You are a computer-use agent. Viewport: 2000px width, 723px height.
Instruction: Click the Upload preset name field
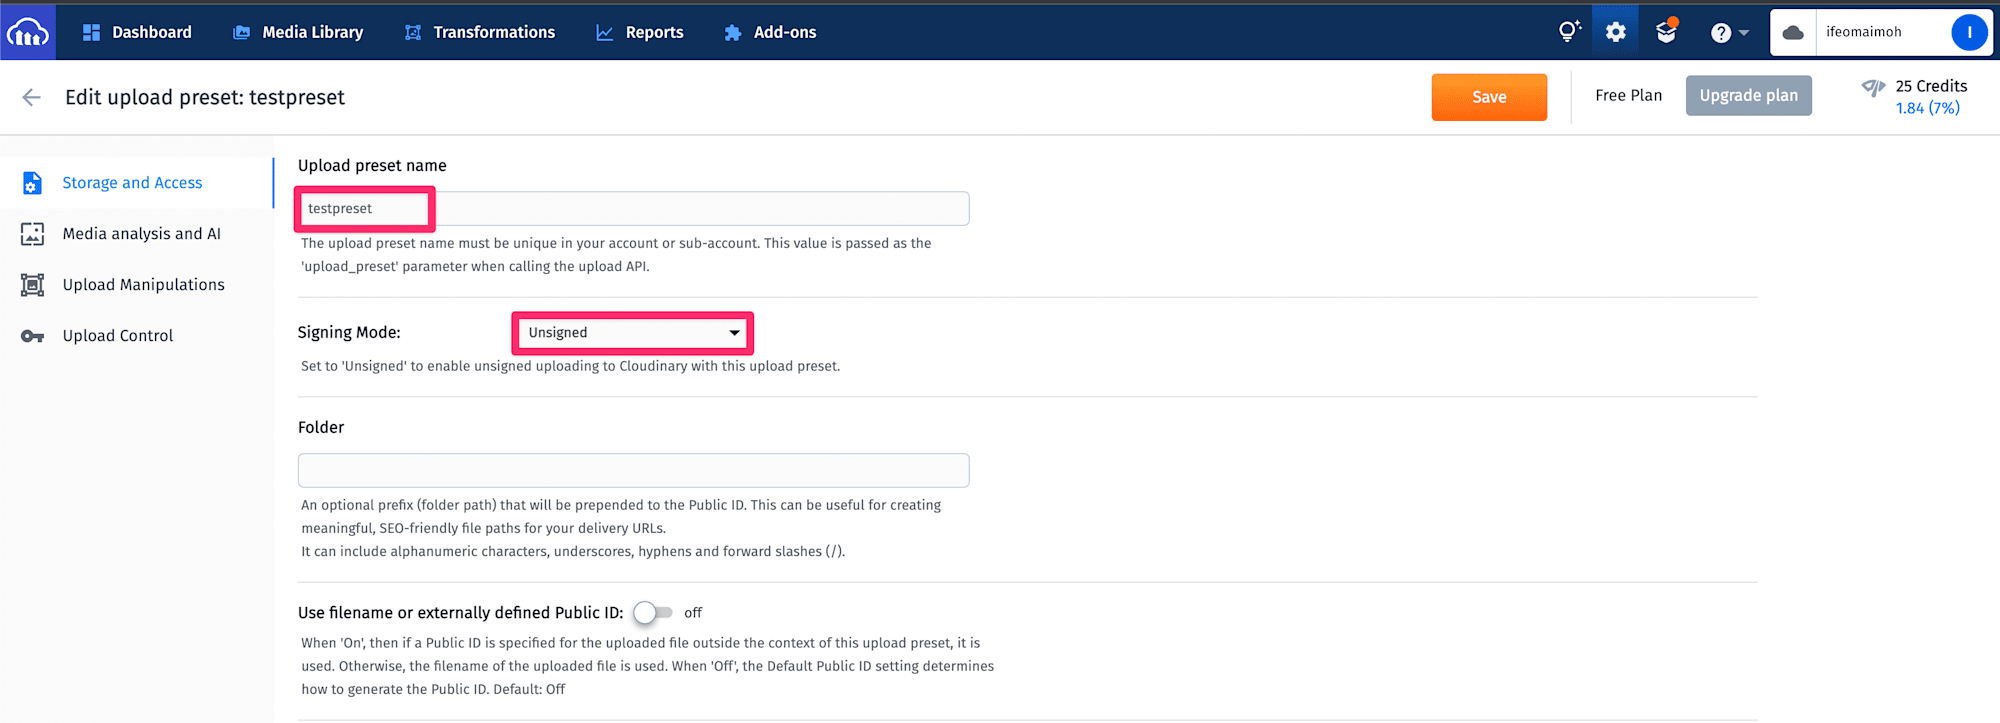[633, 208]
